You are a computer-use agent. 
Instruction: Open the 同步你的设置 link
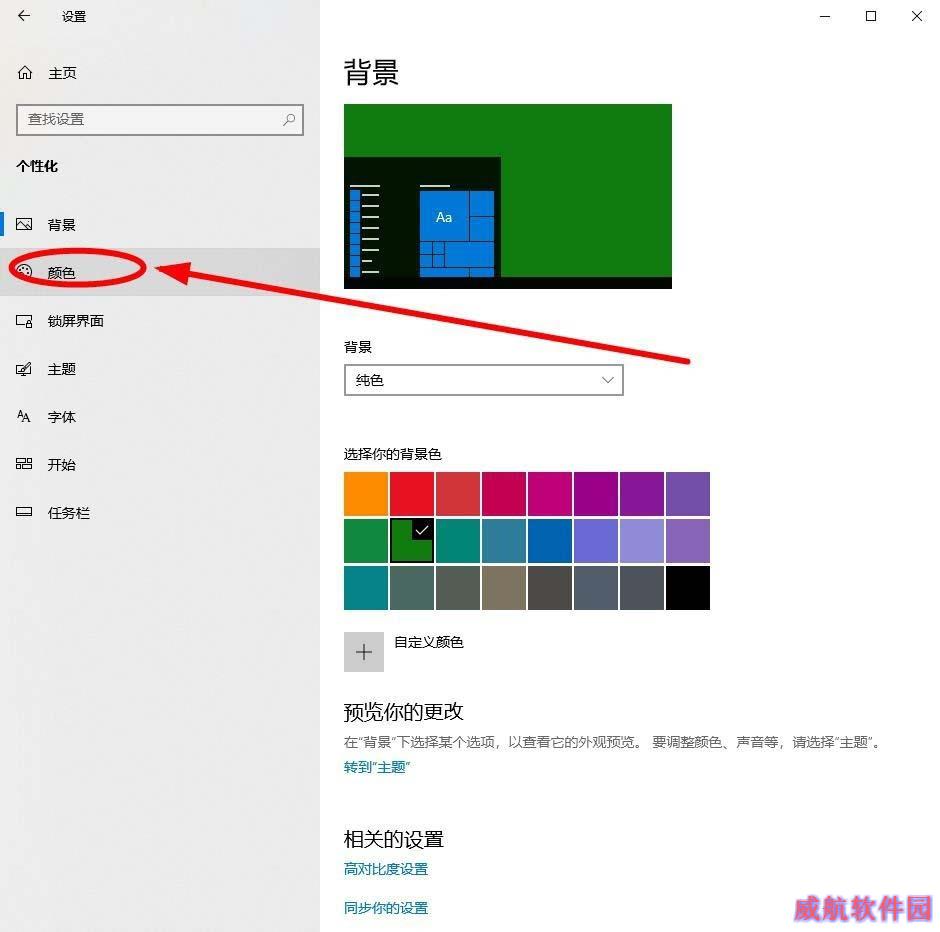click(386, 907)
